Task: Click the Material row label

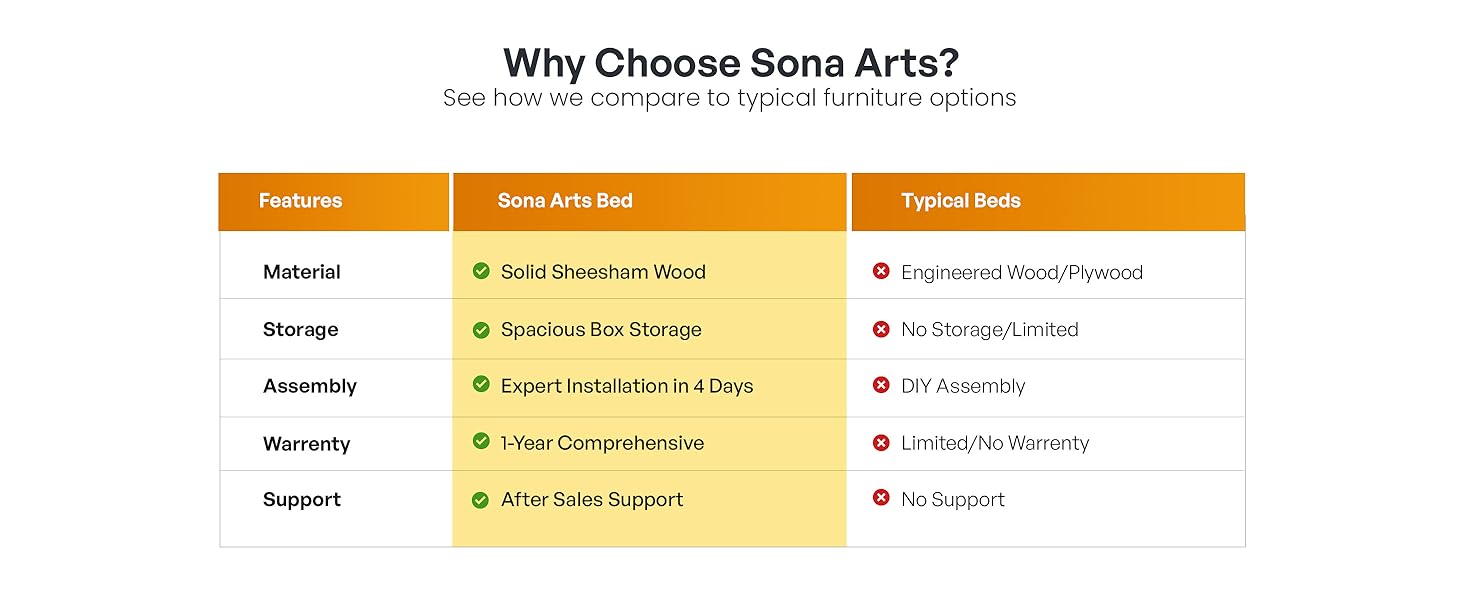Action: (301, 272)
